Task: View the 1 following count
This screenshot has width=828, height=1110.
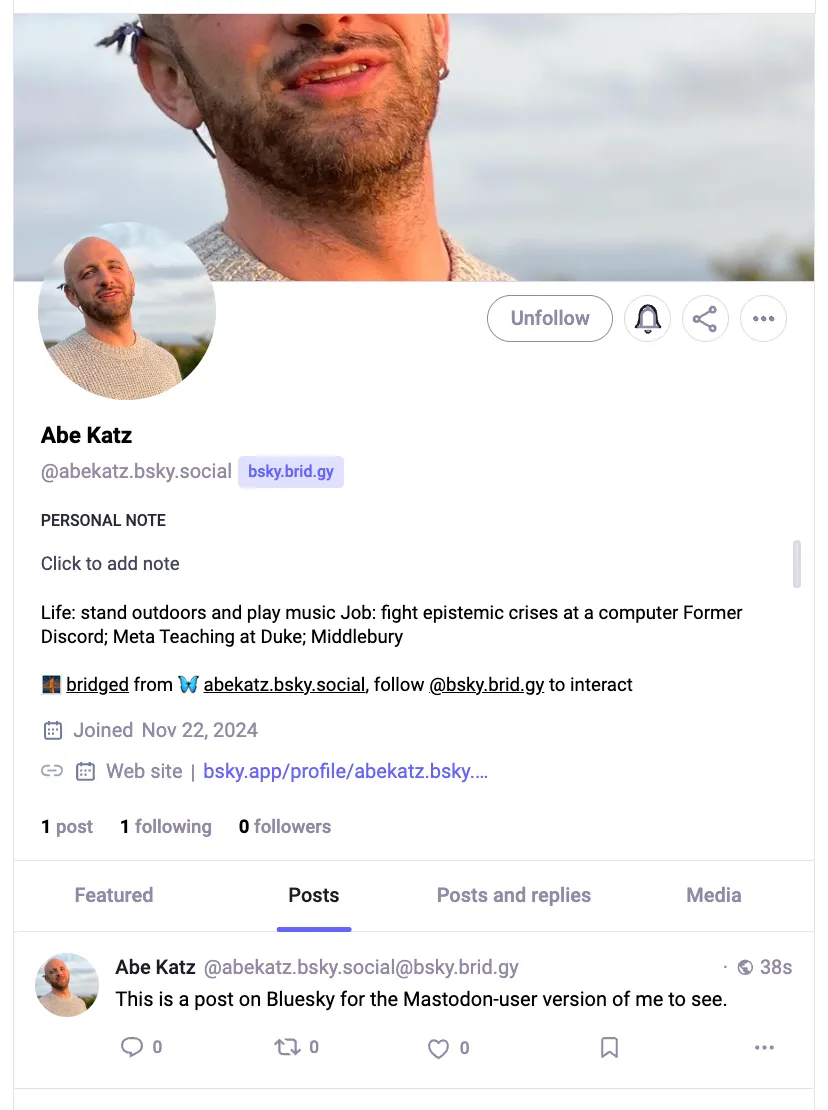Action: [166, 826]
